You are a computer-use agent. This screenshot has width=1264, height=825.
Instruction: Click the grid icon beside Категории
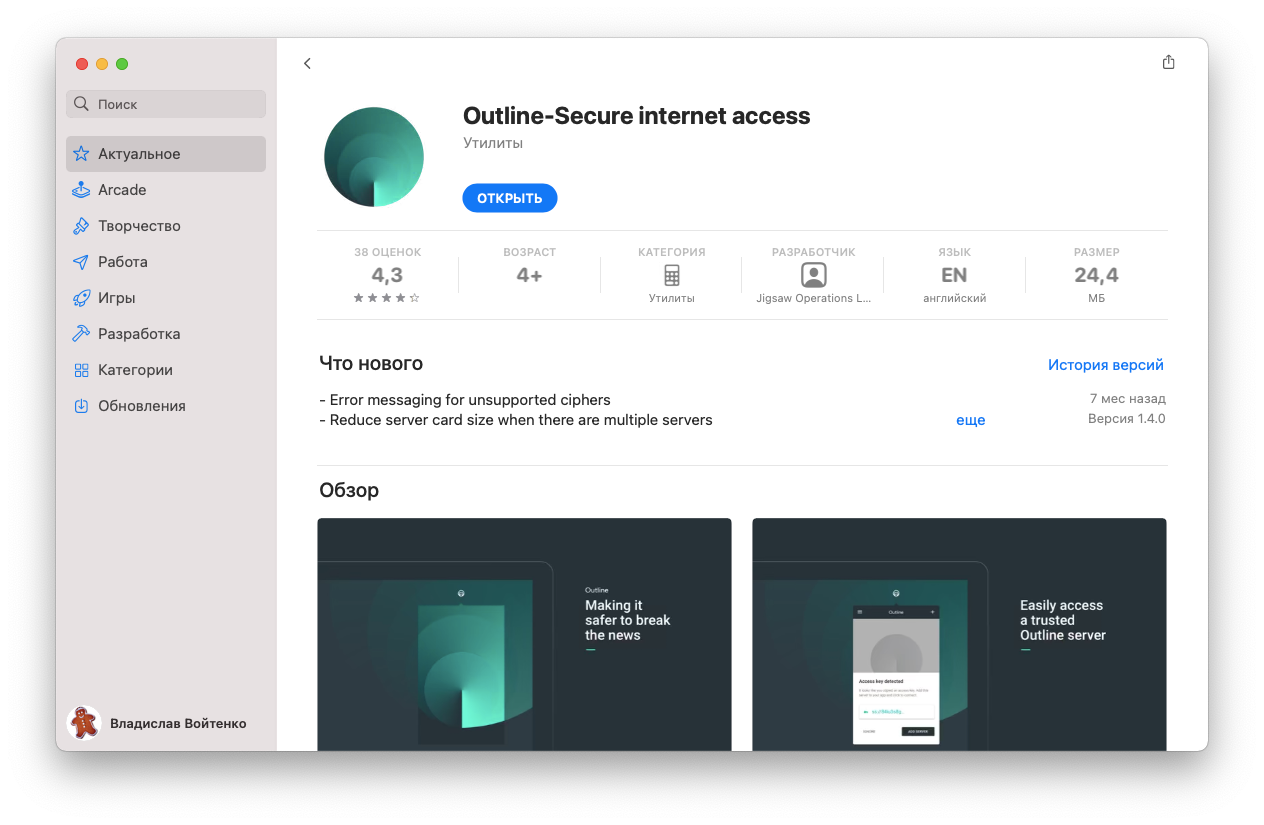82,370
